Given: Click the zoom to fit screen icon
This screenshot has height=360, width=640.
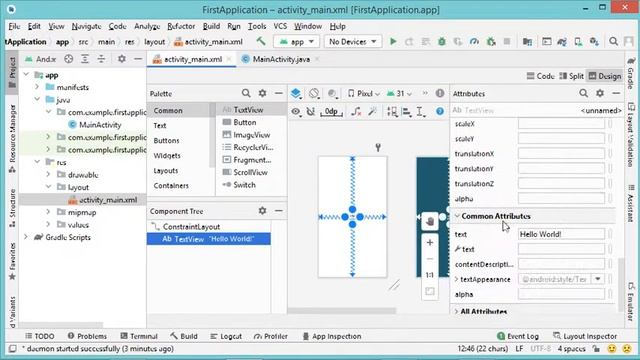Looking at the screenshot, I should point(430,291).
